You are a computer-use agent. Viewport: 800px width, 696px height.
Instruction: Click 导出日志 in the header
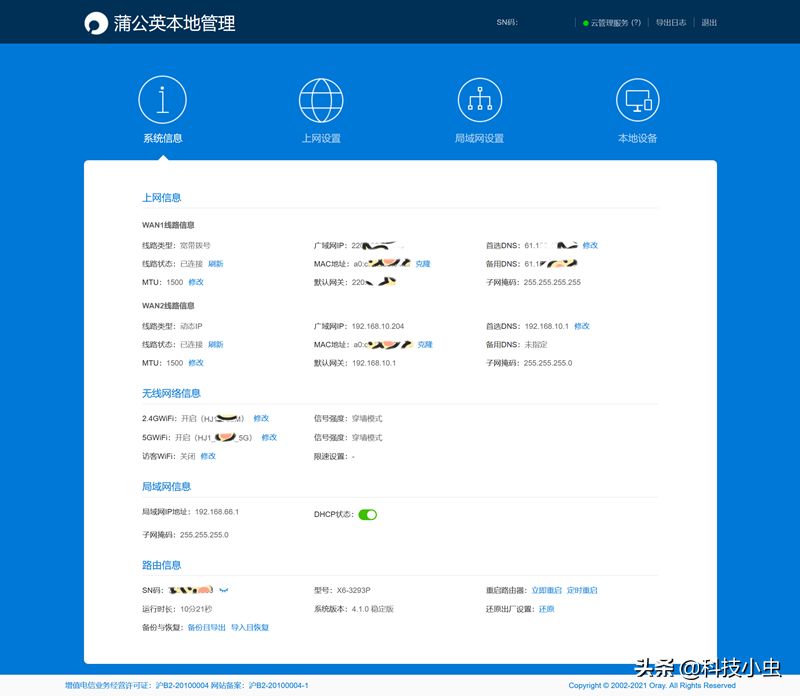(x=671, y=22)
